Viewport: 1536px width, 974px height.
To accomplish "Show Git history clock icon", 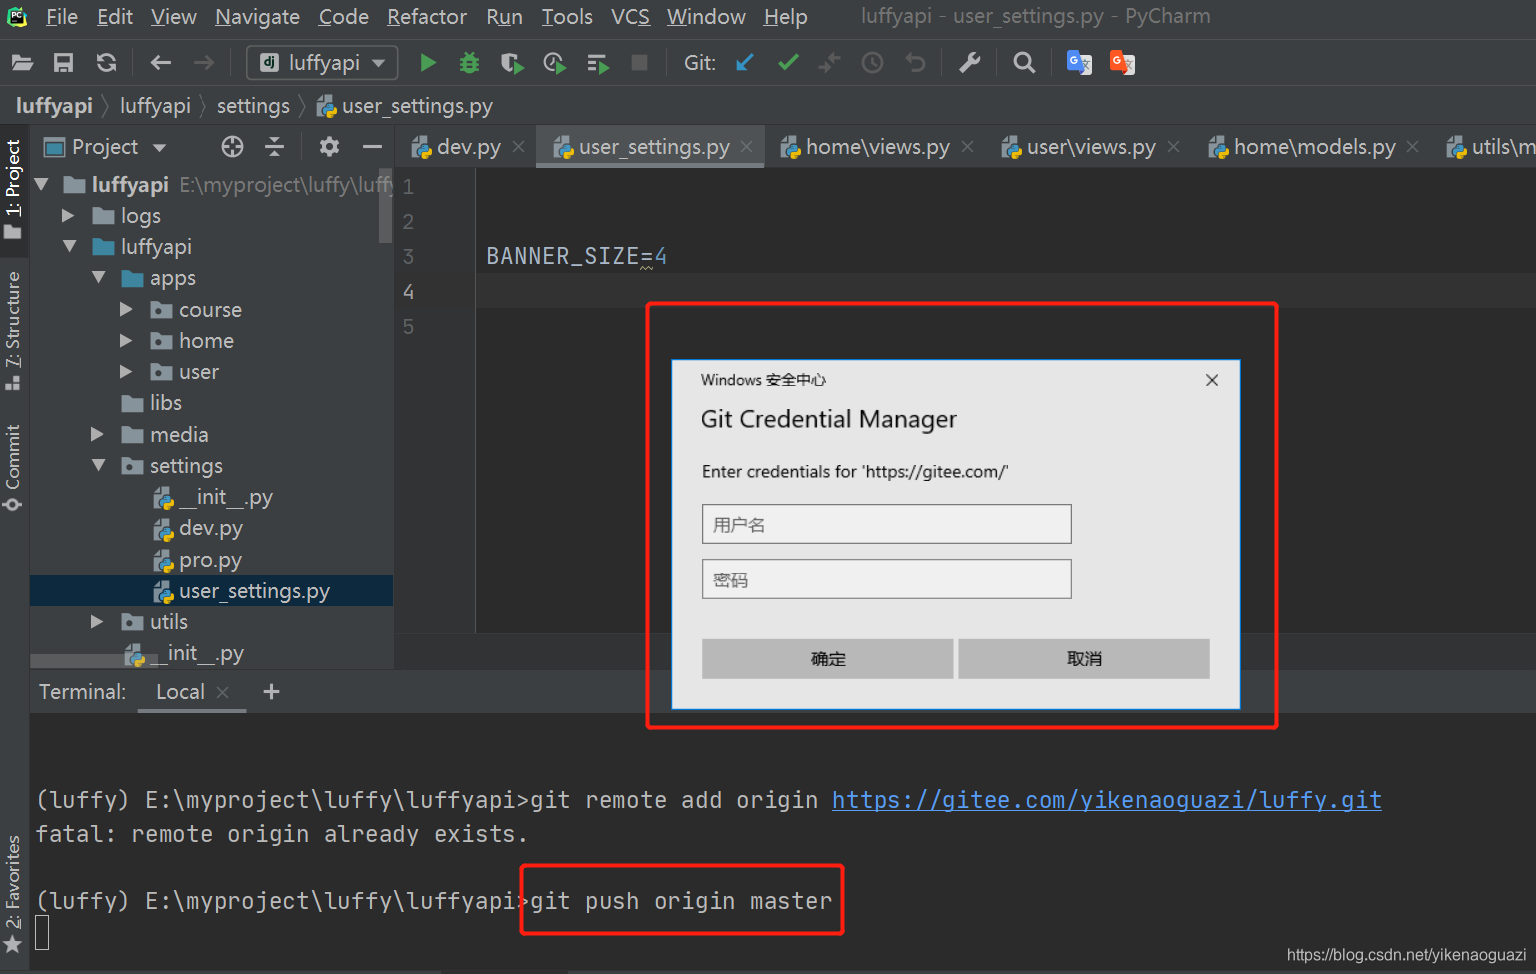I will (872, 63).
